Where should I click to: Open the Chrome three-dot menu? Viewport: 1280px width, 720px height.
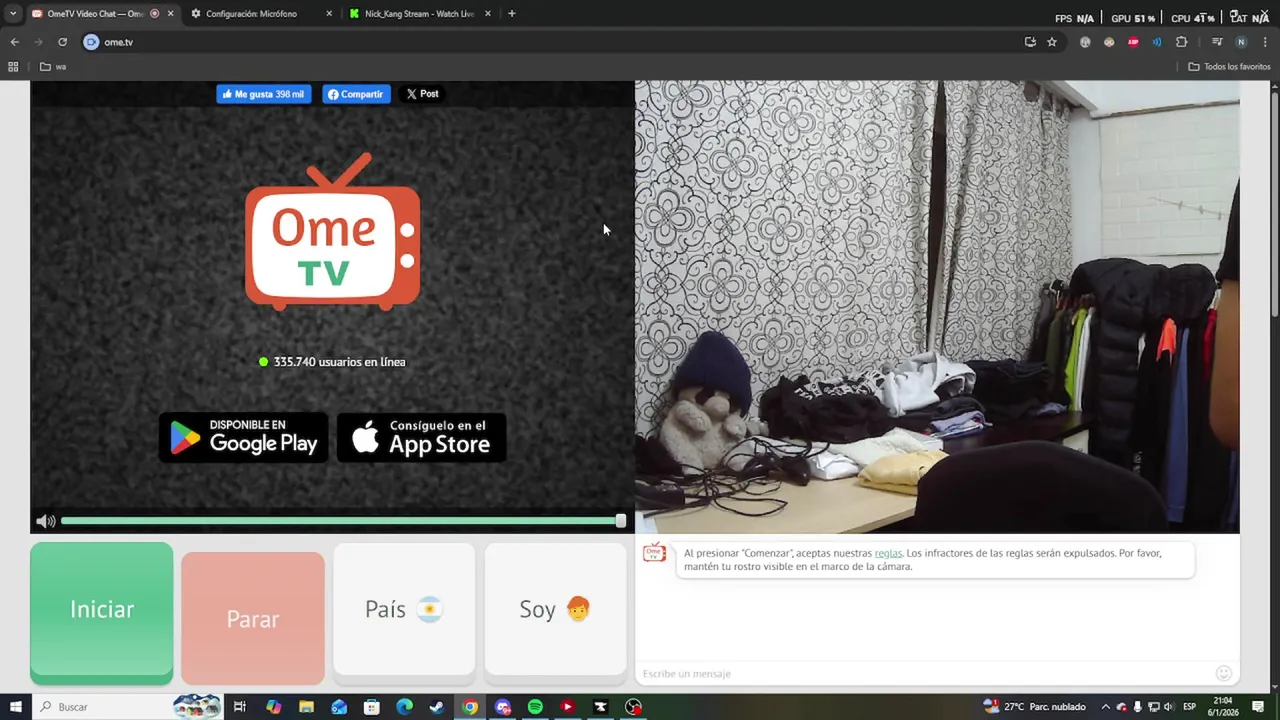pyautogui.click(x=1265, y=42)
